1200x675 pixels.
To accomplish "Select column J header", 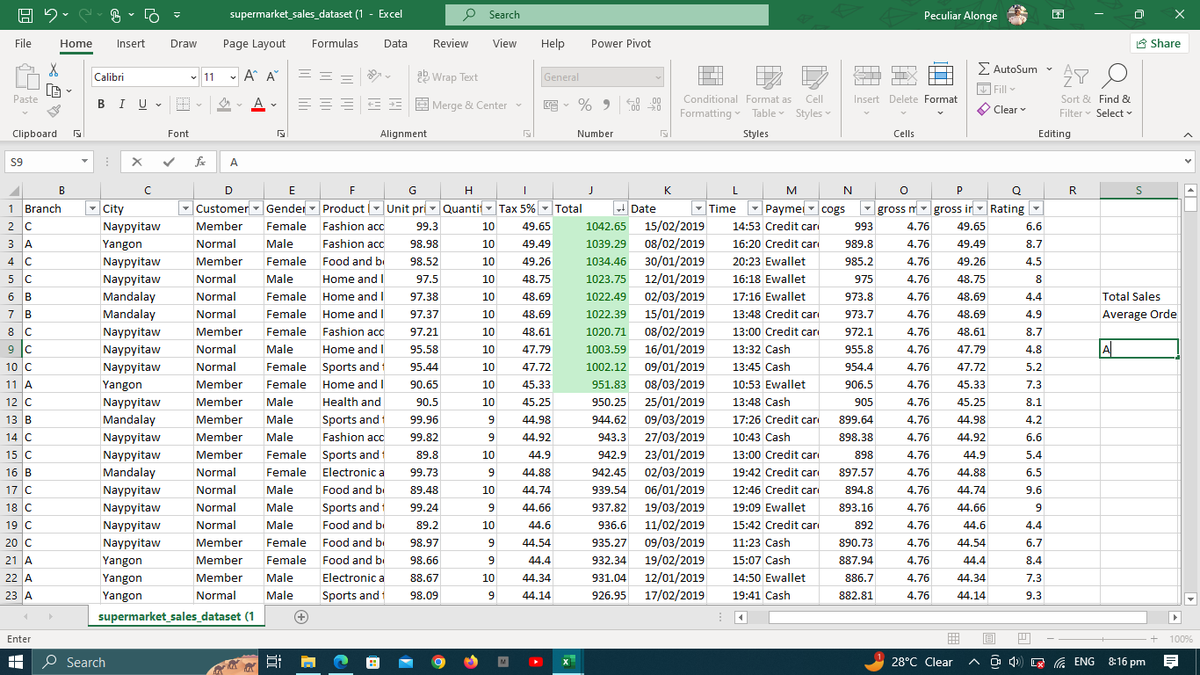I will pyautogui.click(x=591, y=191).
